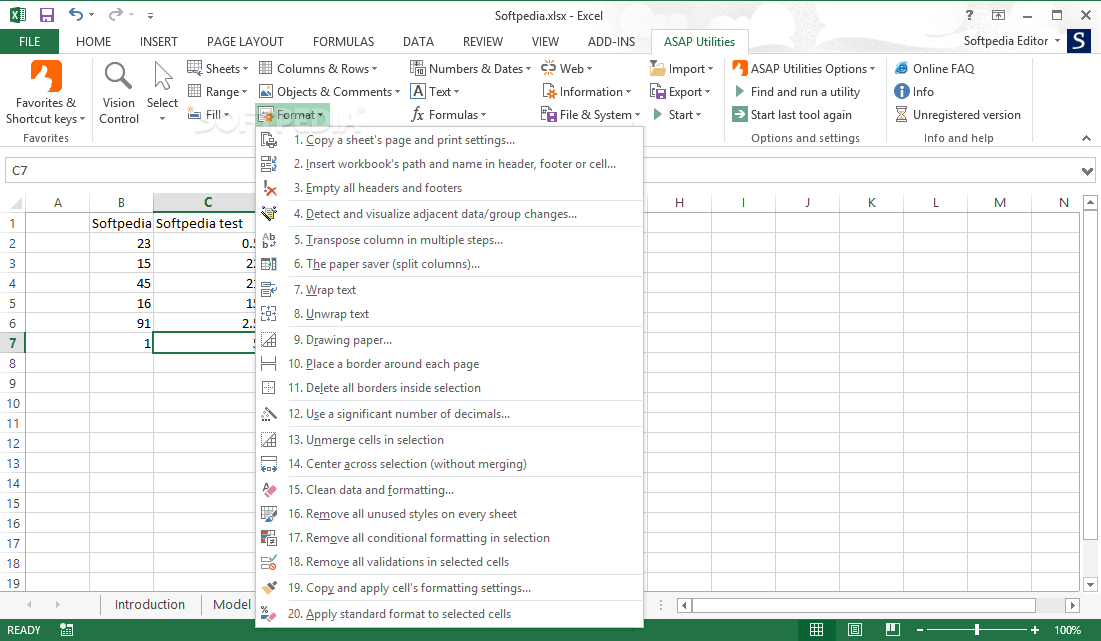Click the Ribbon Display Options icon
Image resolution: width=1101 pixels, height=641 pixels.
(x=998, y=15)
